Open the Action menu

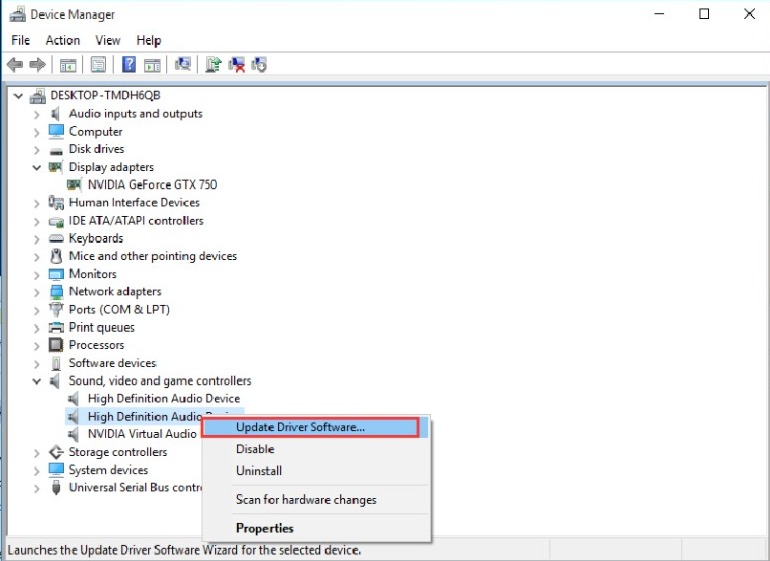[62, 40]
